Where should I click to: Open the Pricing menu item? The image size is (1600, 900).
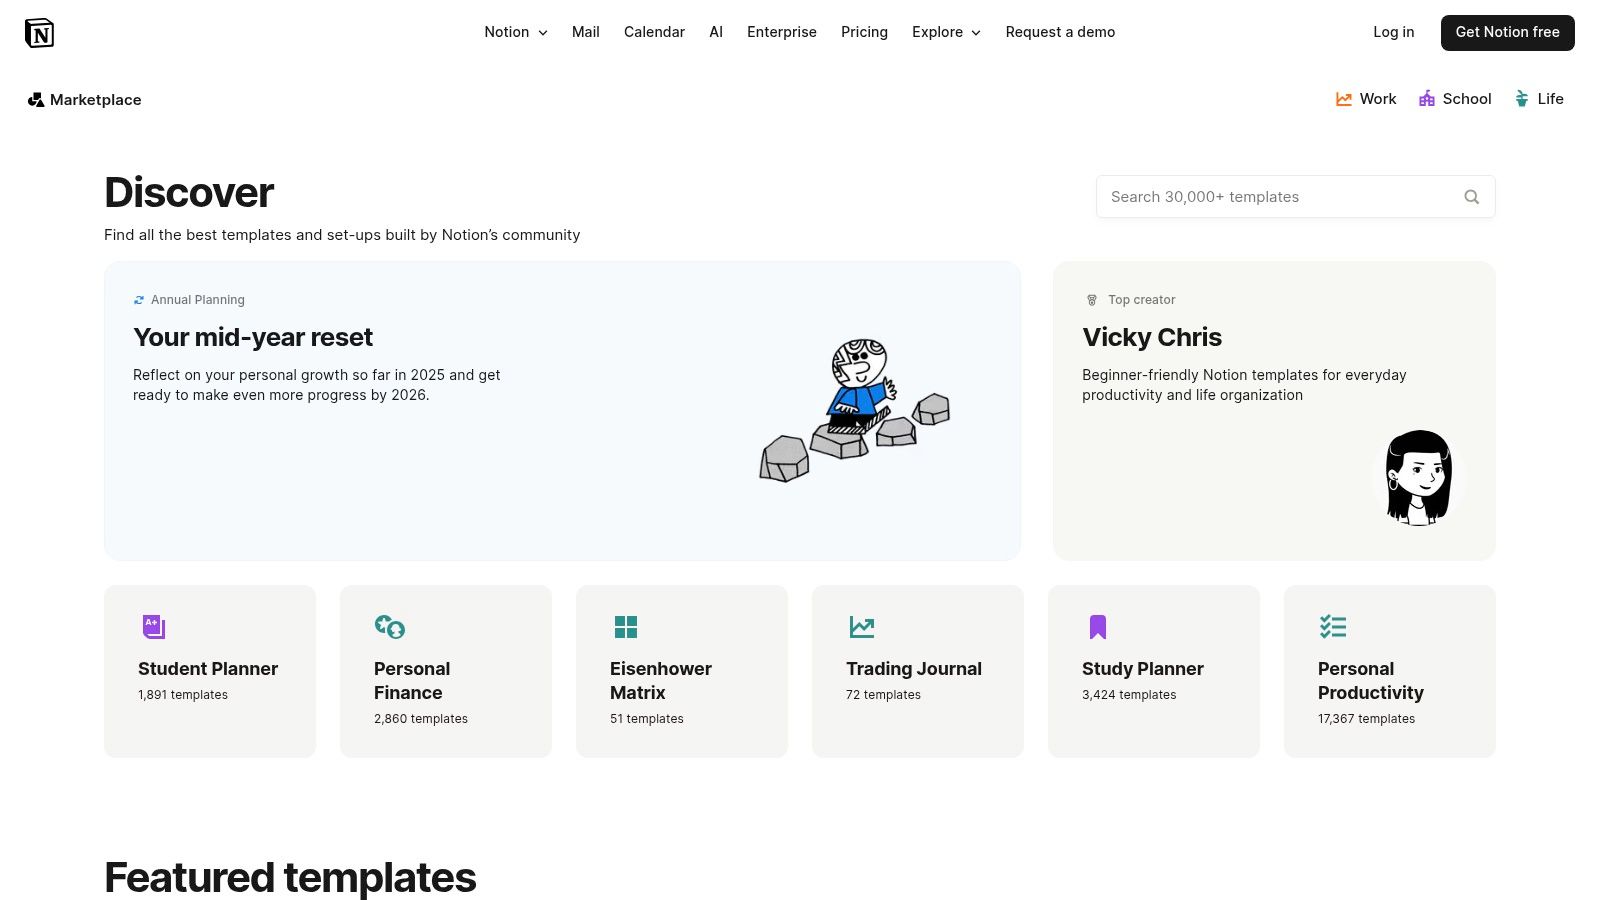[864, 32]
